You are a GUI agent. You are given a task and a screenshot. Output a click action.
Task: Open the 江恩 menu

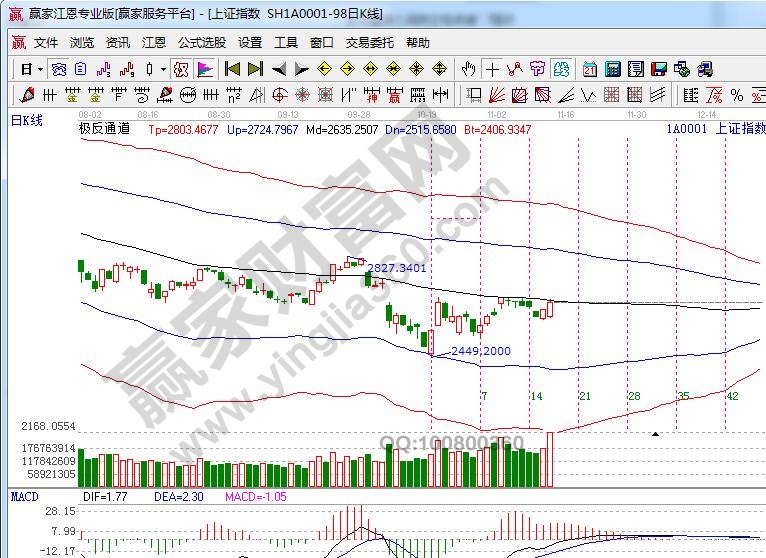154,43
